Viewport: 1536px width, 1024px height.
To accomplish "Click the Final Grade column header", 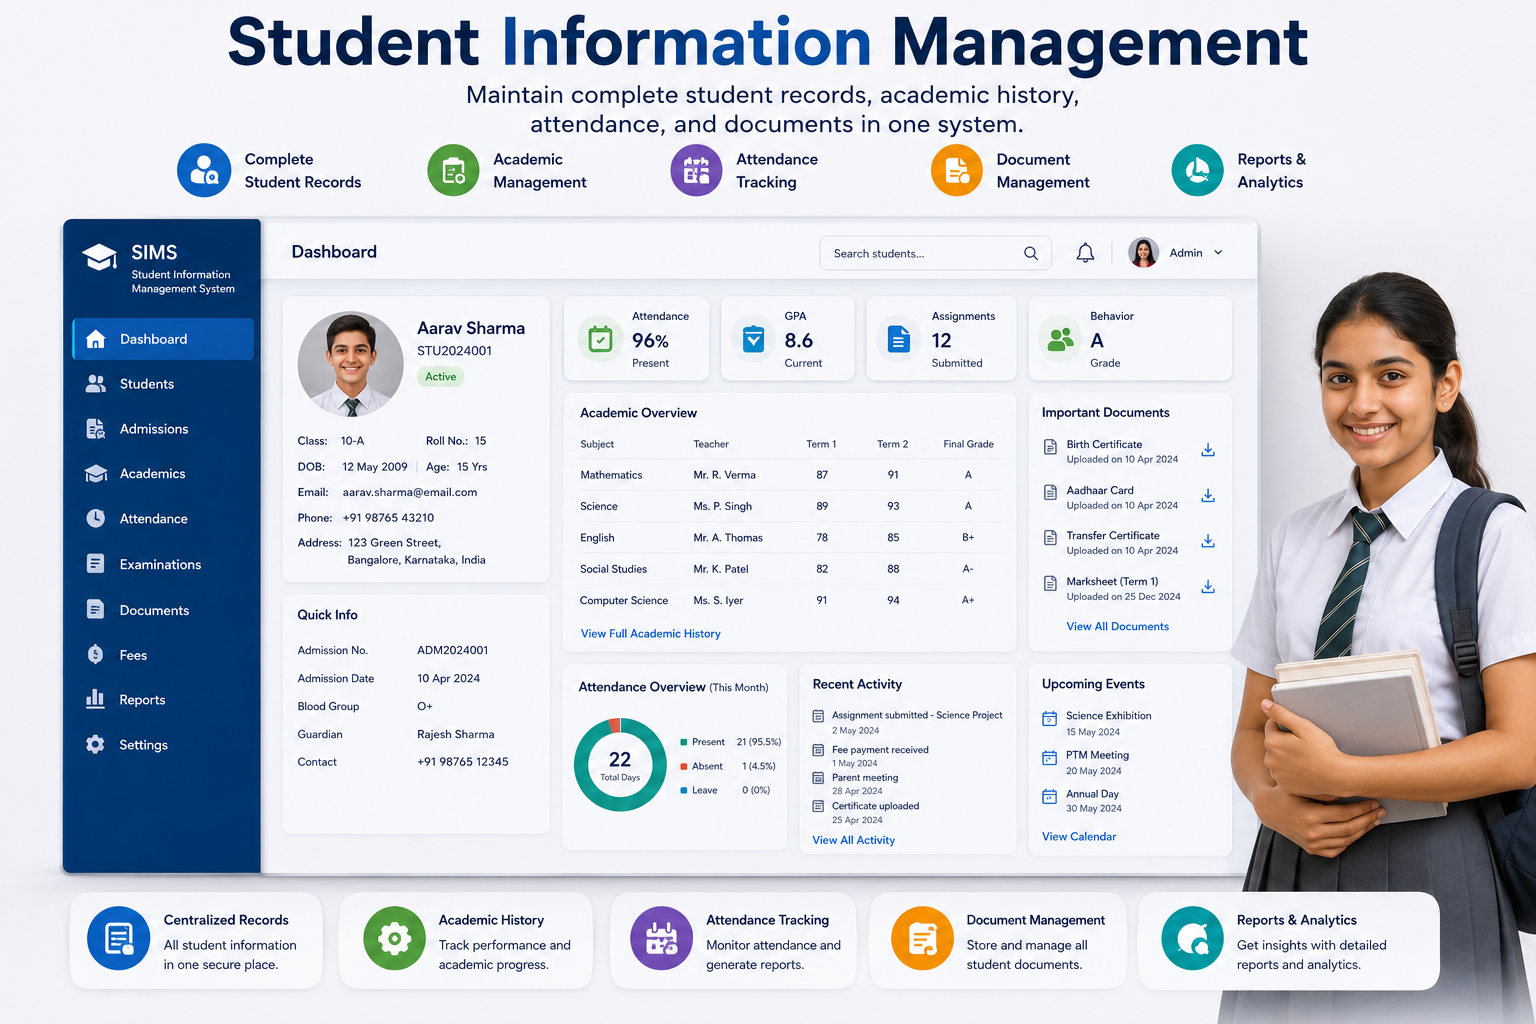I will click(x=968, y=444).
